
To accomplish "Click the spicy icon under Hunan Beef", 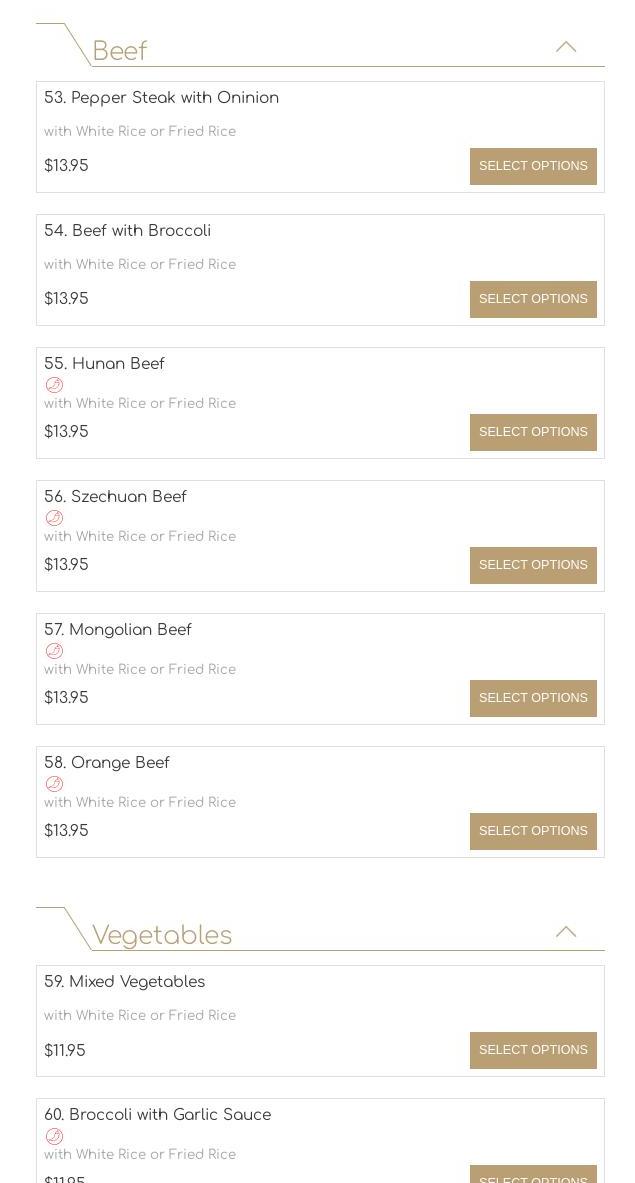I will (x=54, y=385).
